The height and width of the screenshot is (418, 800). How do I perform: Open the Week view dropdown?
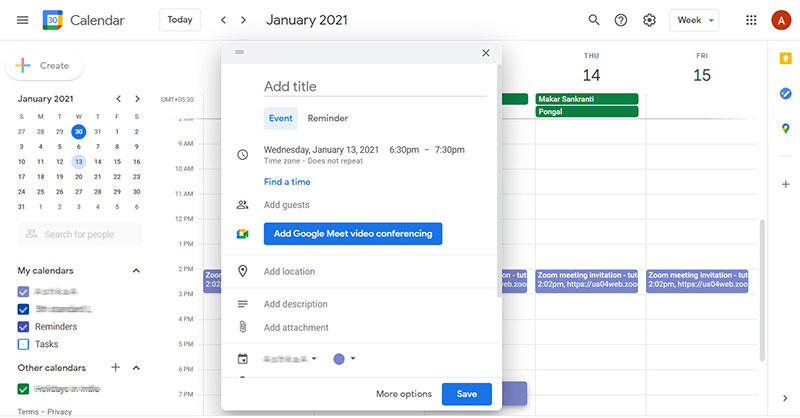[x=694, y=20]
